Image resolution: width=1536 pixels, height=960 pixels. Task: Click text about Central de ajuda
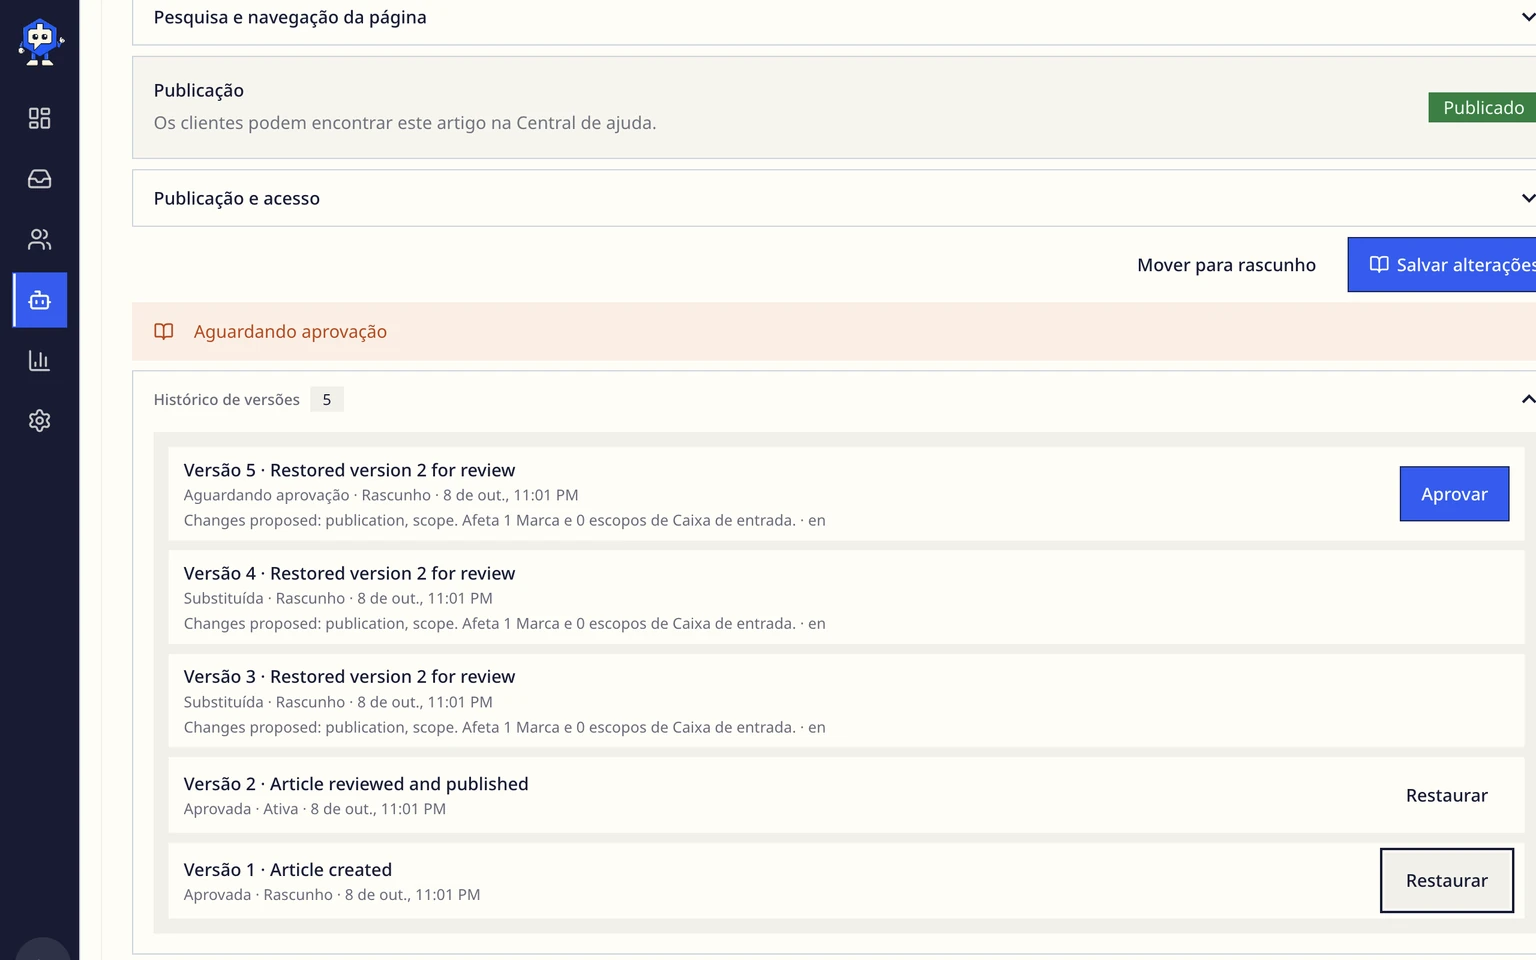pos(405,123)
